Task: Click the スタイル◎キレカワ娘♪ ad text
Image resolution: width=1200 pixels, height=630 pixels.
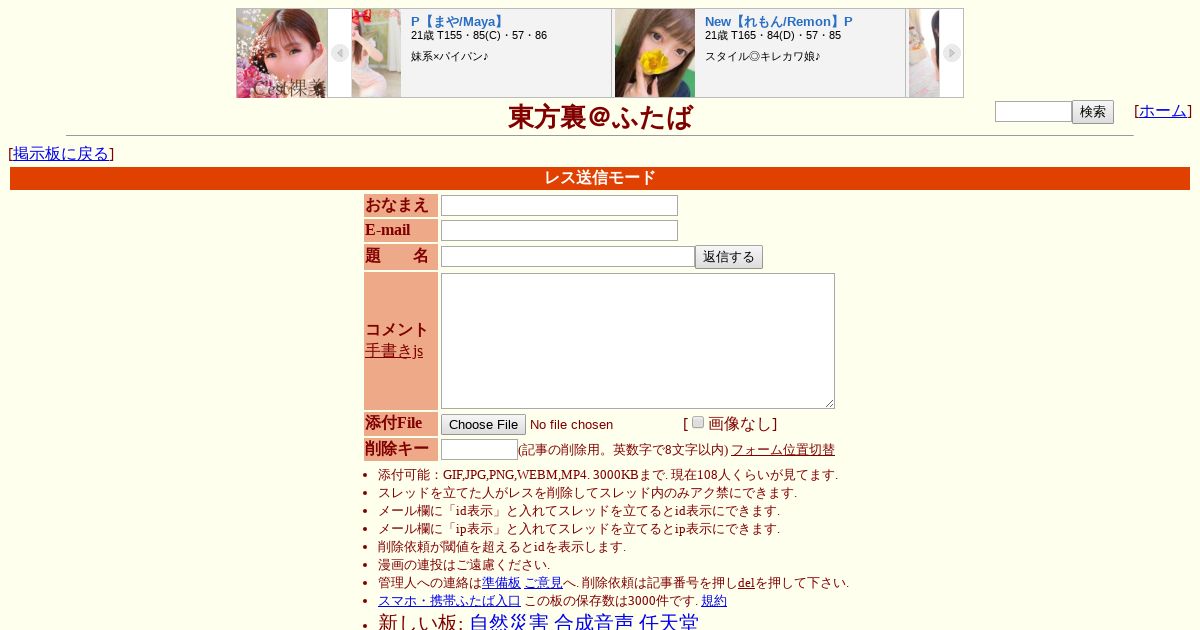Action: click(762, 56)
